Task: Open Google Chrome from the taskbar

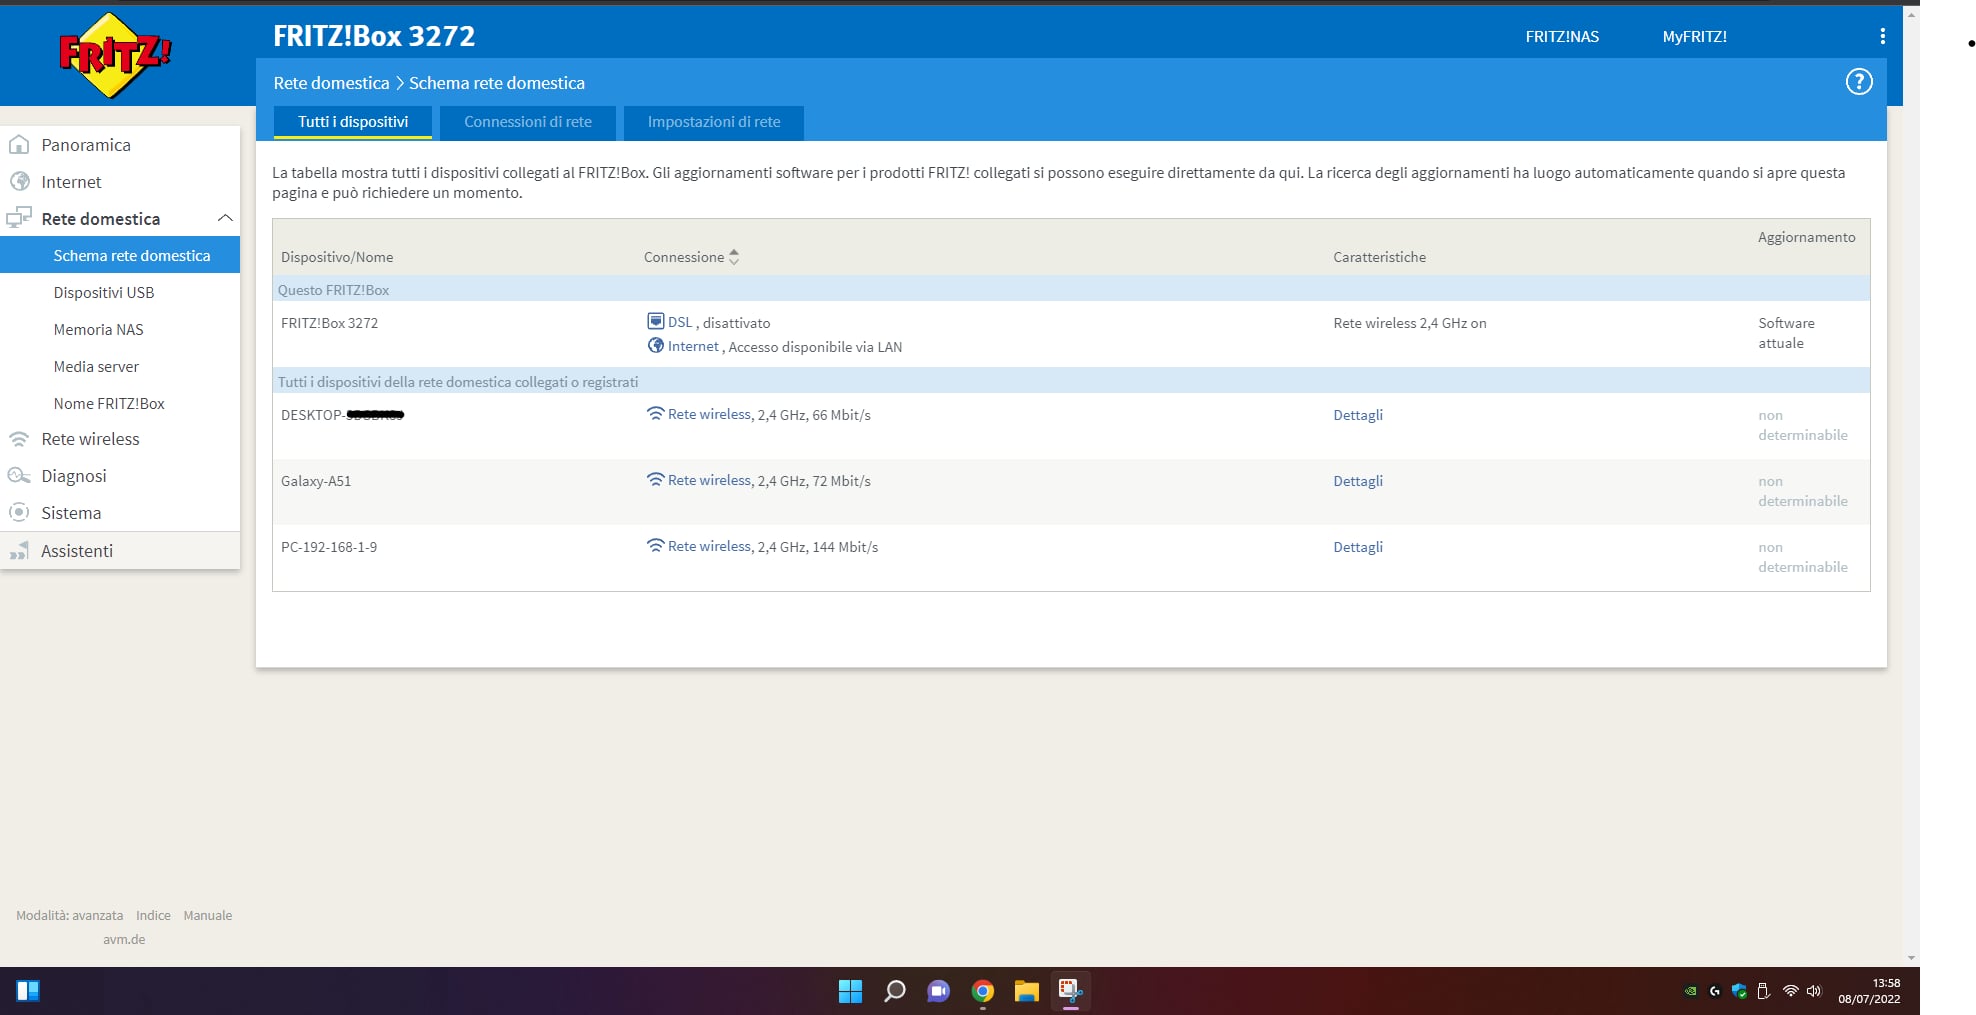Action: (x=982, y=991)
